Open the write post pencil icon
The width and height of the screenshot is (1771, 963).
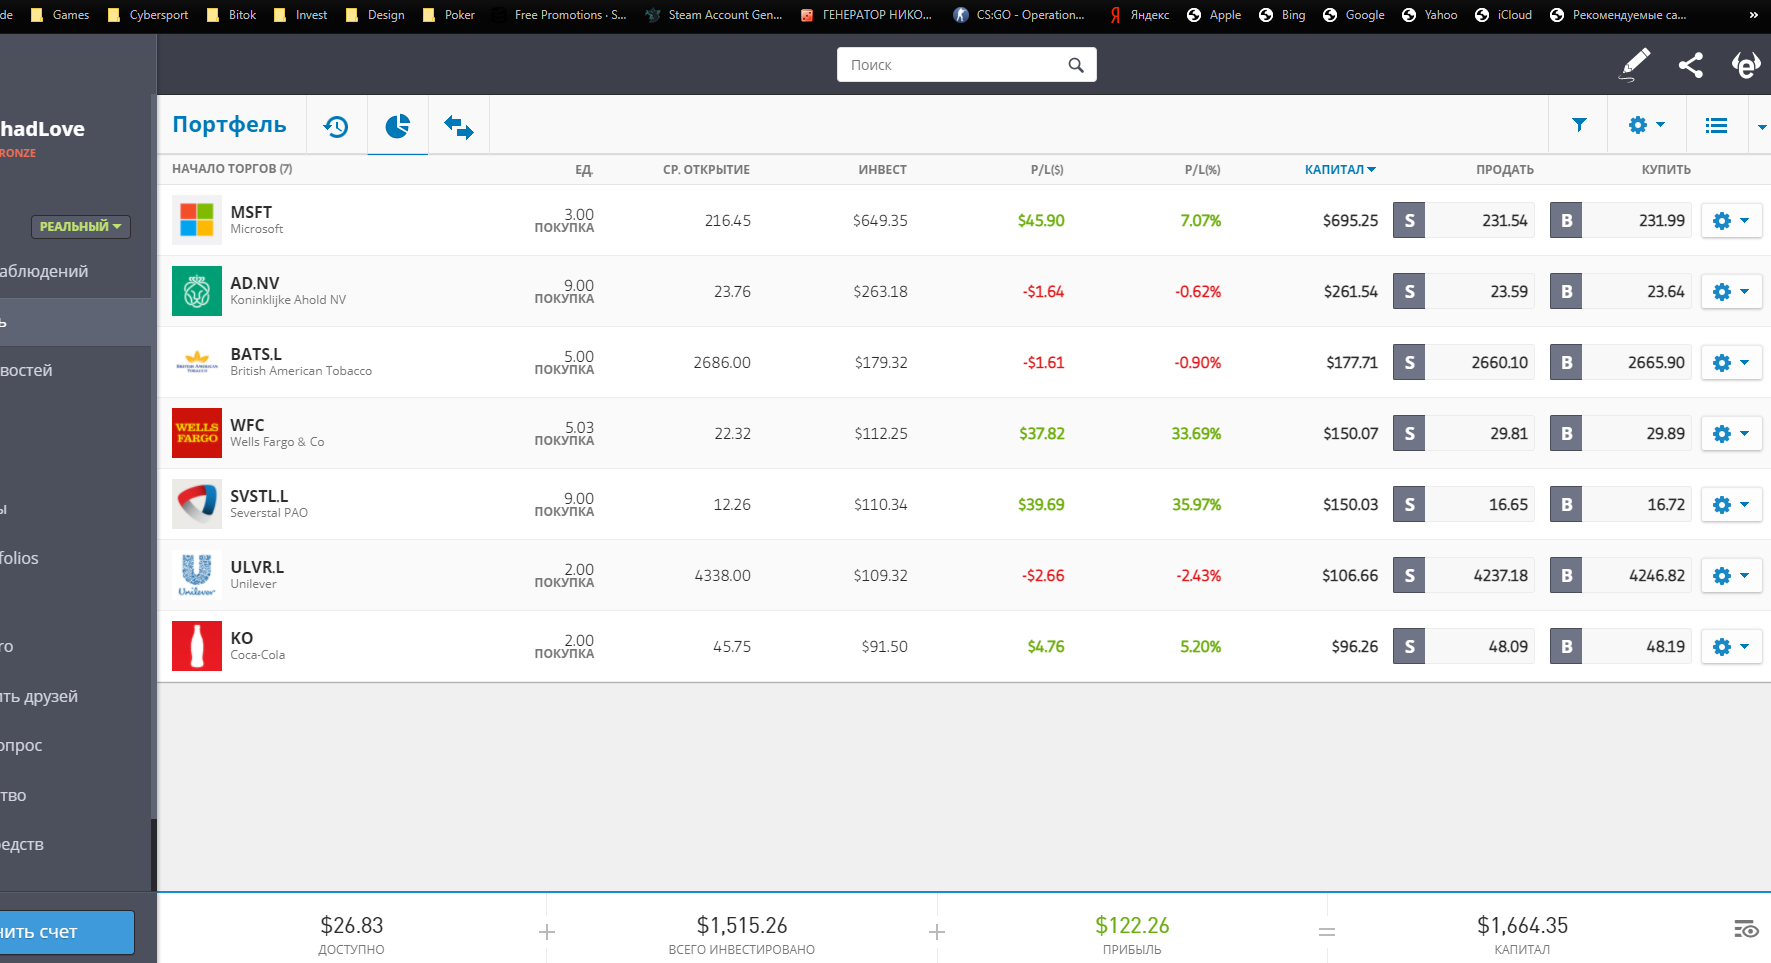[x=1635, y=65]
